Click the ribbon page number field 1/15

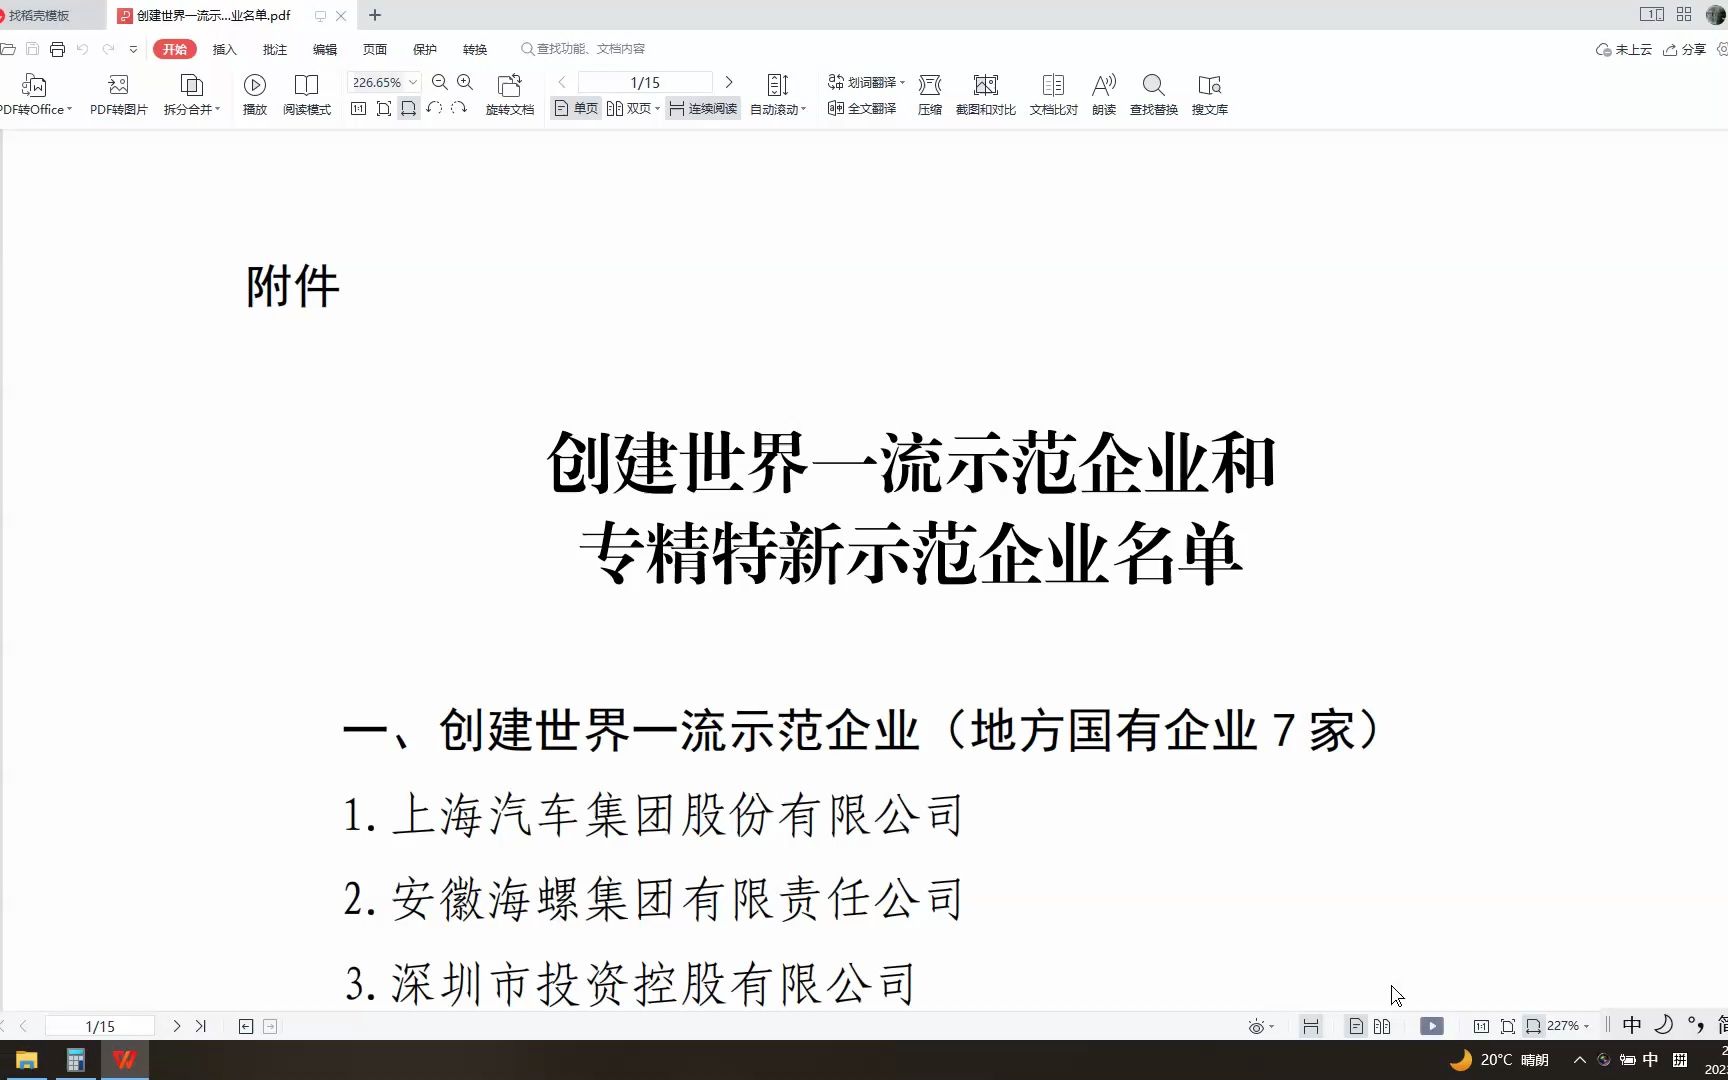(x=645, y=82)
